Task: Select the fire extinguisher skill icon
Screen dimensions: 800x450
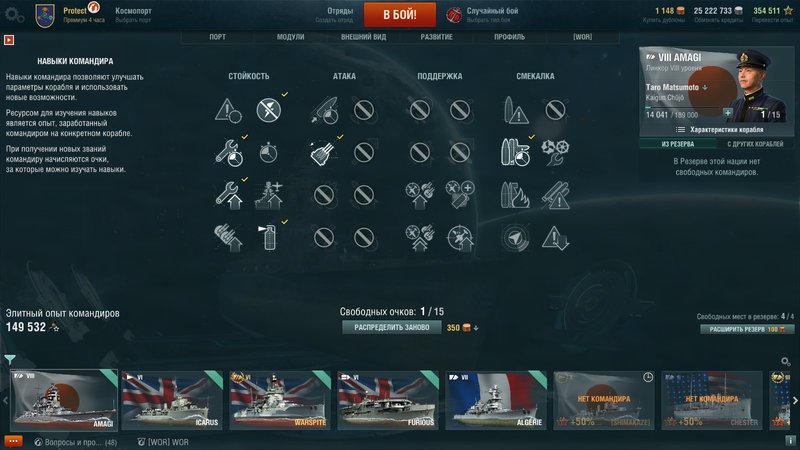Action: 269,237
